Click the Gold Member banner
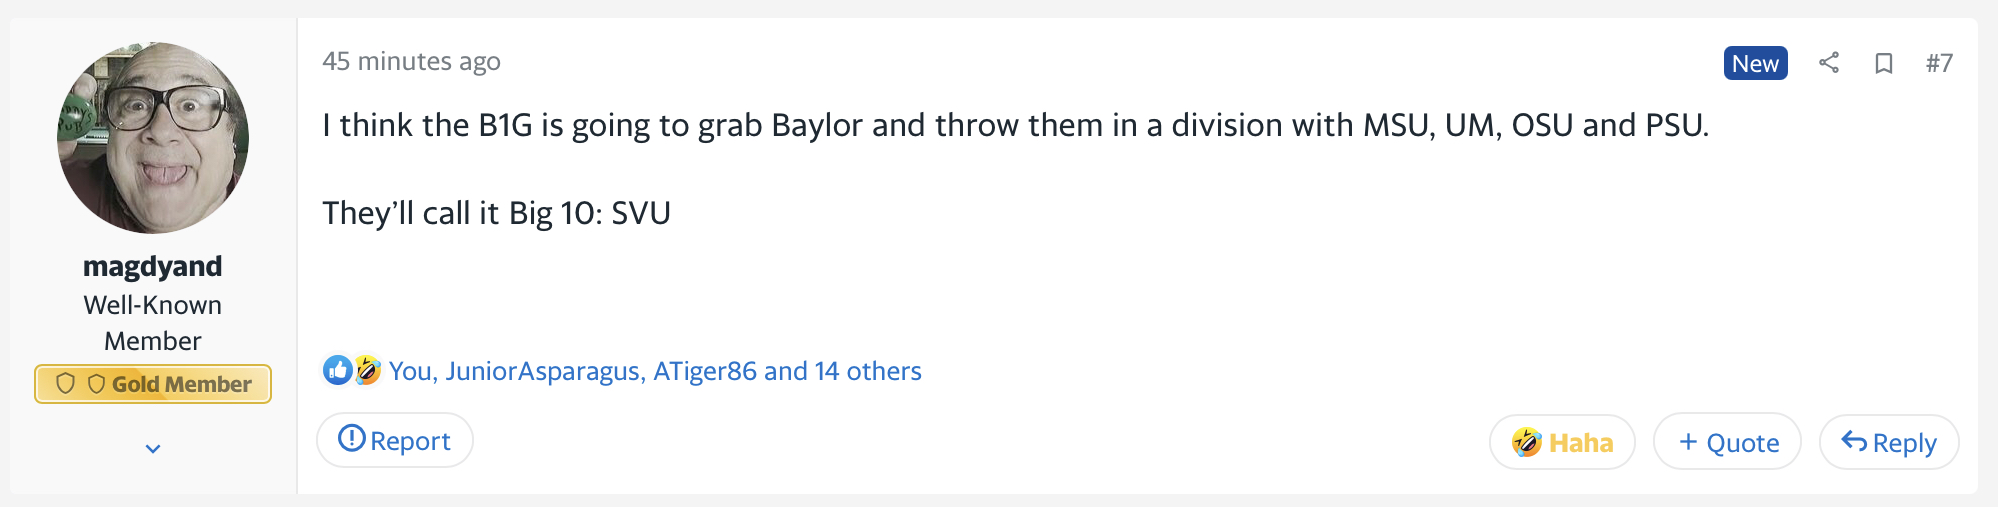This screenshot has width=1998, height=507. tap(153, 384)
